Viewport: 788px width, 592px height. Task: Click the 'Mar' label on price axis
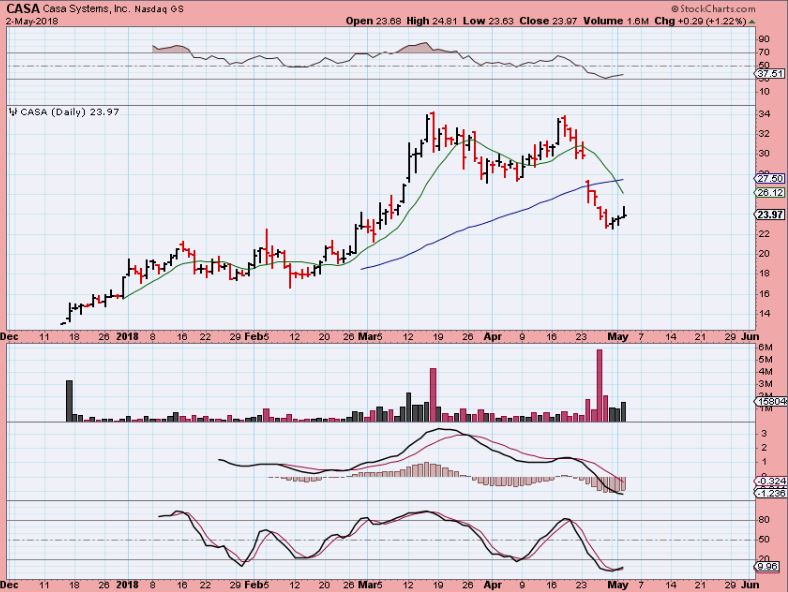366,337
